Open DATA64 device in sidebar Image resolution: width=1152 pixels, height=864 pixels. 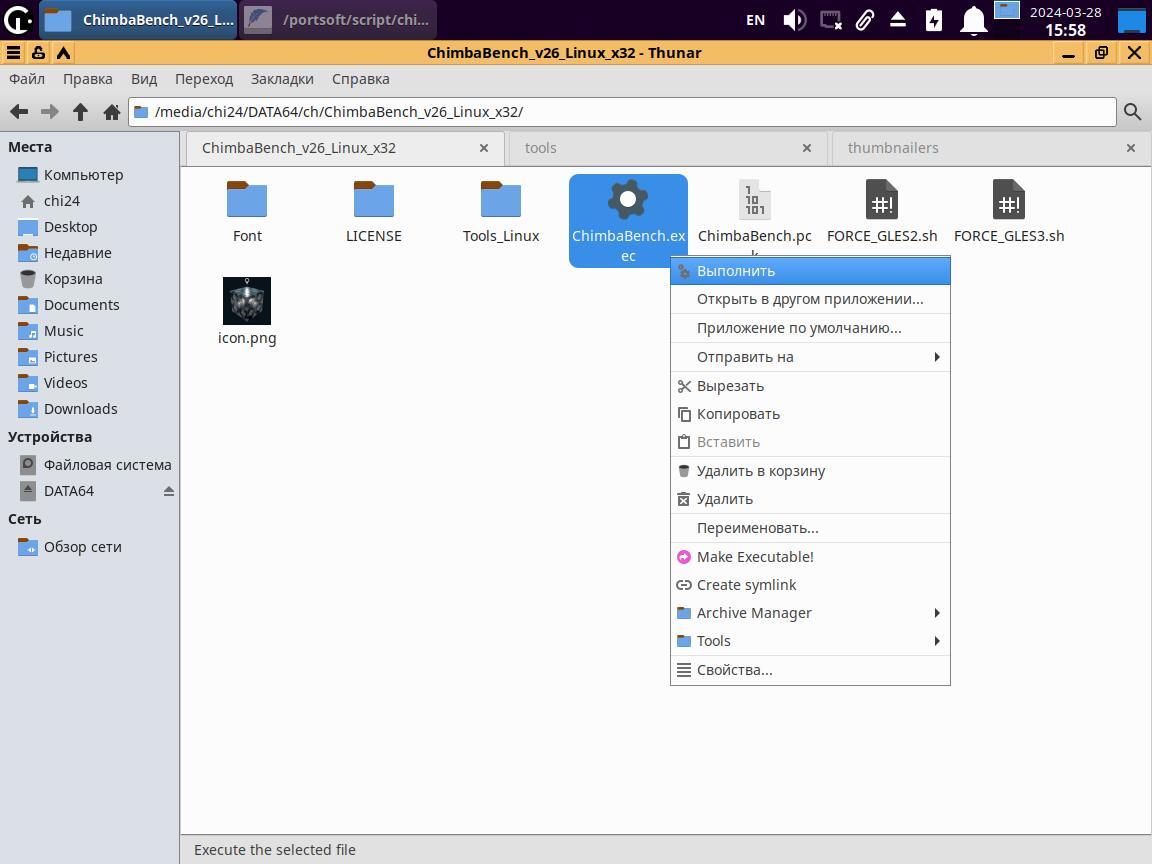click(68, 491)
